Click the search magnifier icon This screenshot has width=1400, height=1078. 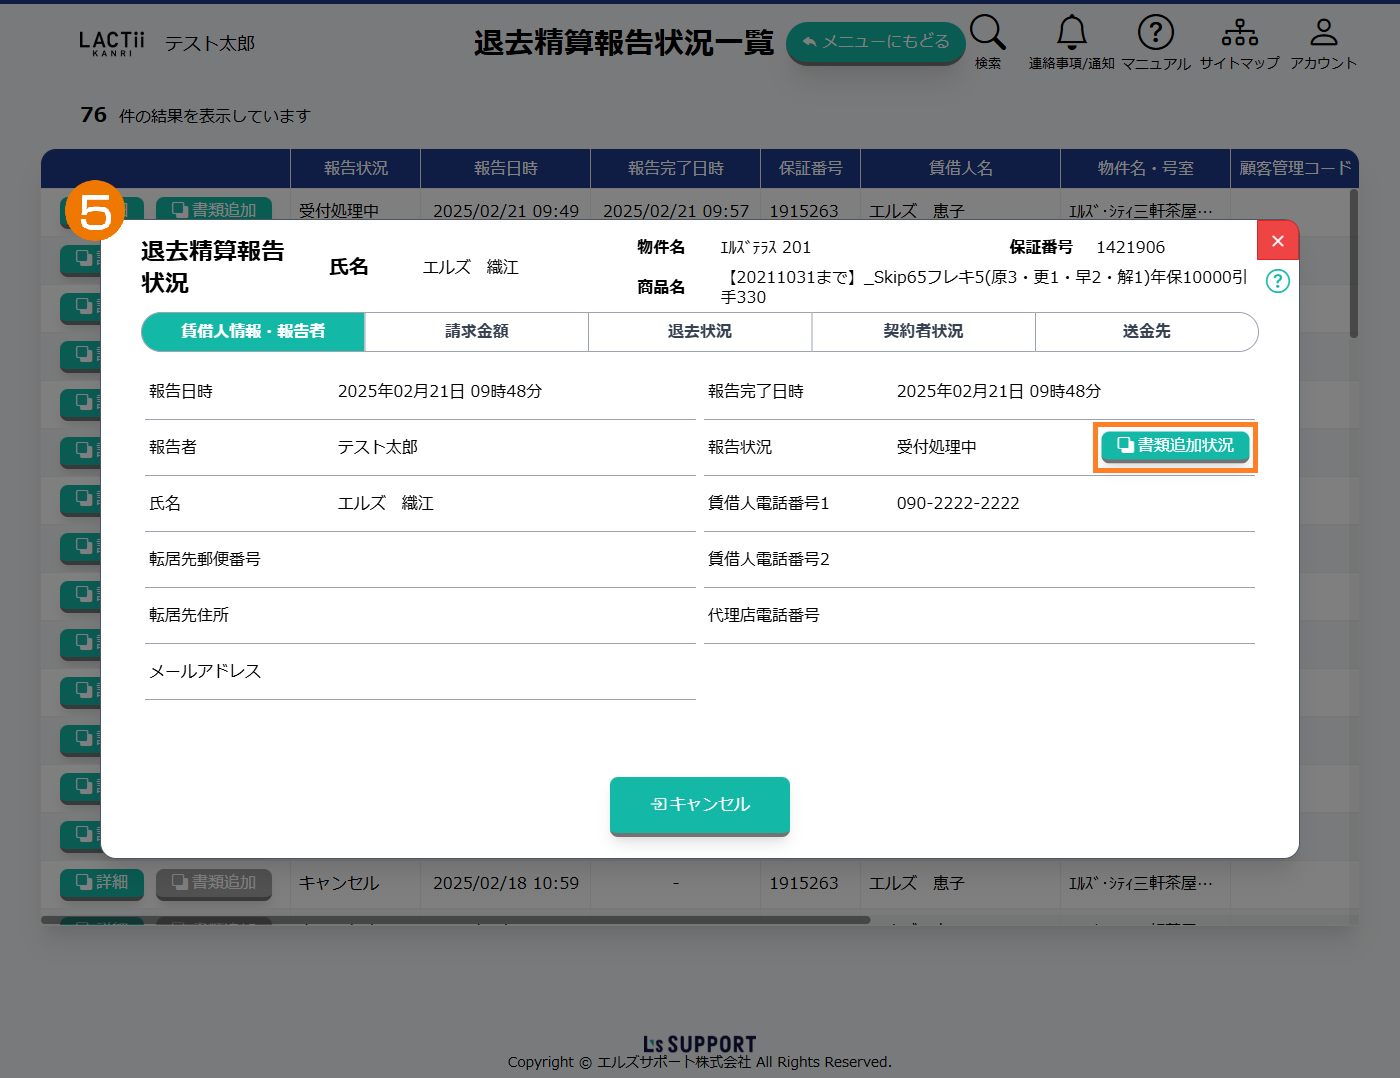click(x=987, y=33)
